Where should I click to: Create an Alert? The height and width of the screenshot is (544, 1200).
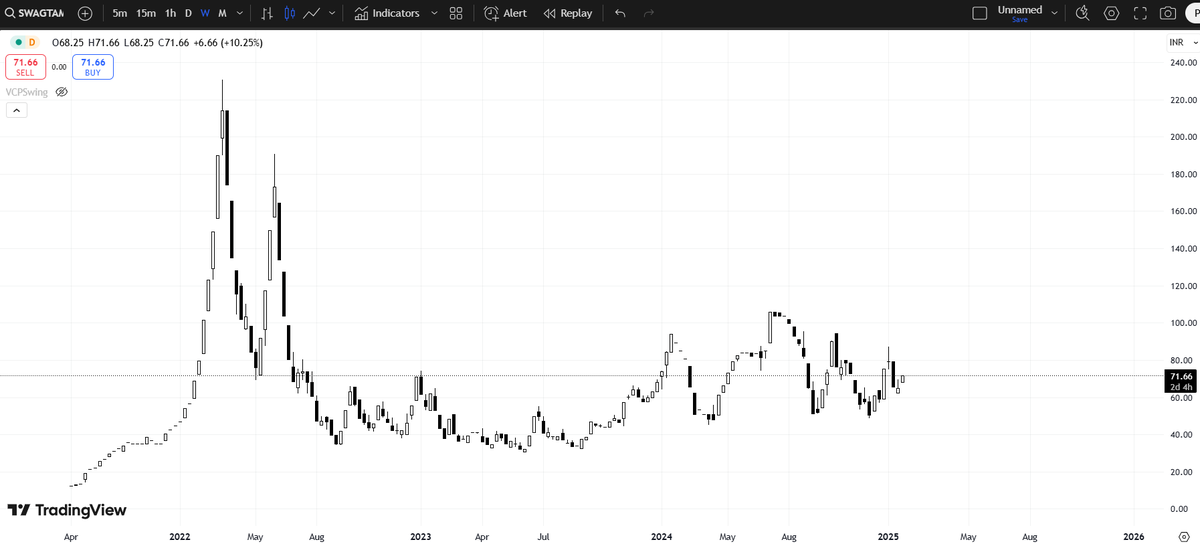pyautogui.click(x=505, y=13)
